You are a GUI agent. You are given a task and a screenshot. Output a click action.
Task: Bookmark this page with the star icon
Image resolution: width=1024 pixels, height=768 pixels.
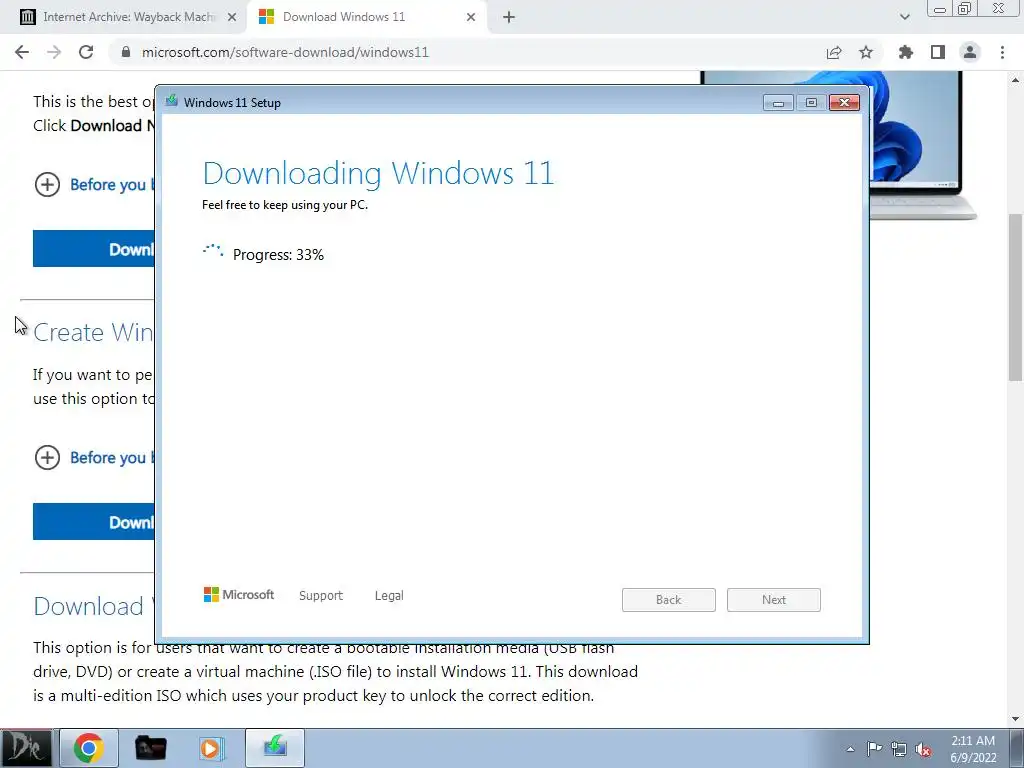[x=866, y=52]
